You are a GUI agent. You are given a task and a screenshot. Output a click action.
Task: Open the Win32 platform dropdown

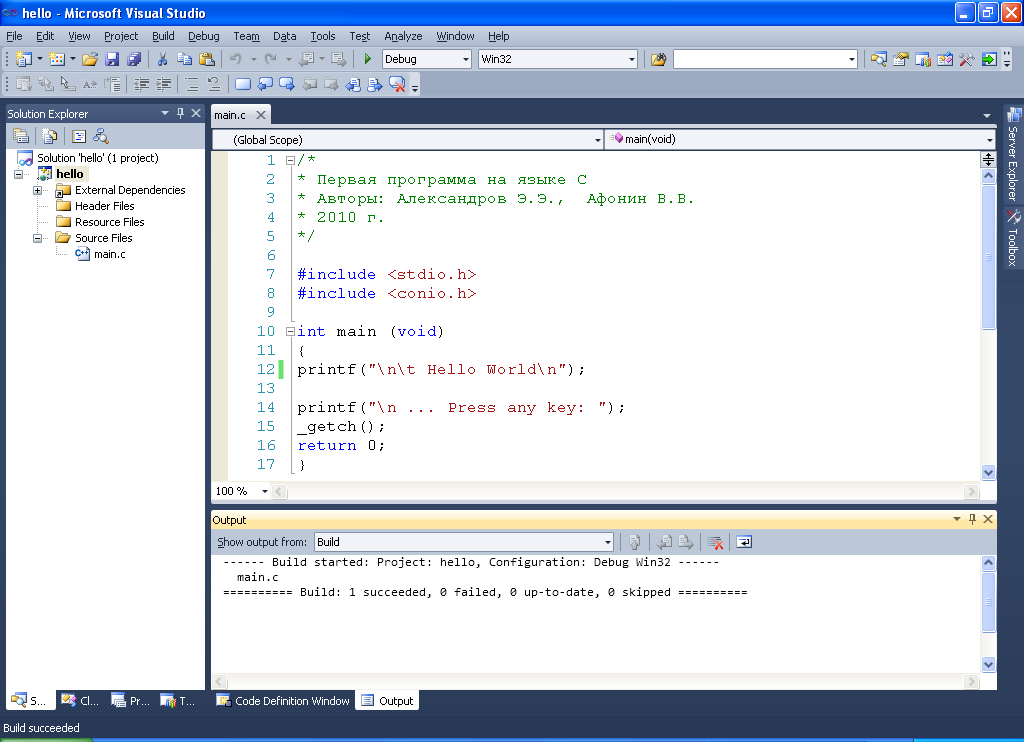tap(632, 59)
